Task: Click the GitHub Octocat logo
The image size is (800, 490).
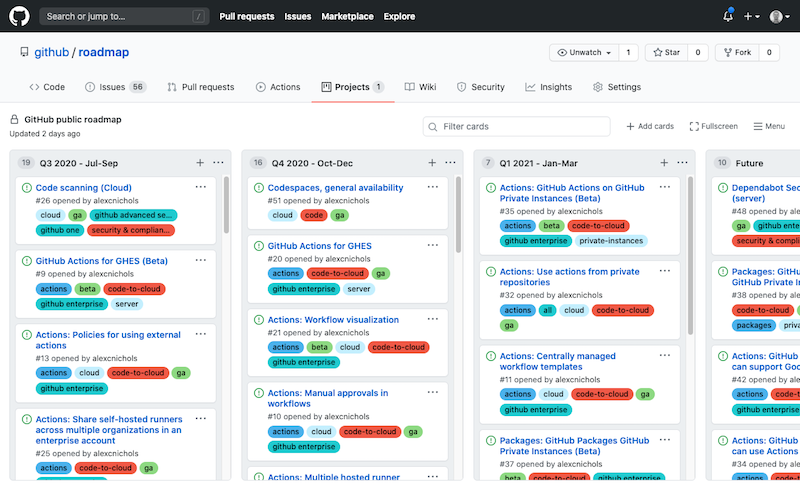Action: coord(20,16)
